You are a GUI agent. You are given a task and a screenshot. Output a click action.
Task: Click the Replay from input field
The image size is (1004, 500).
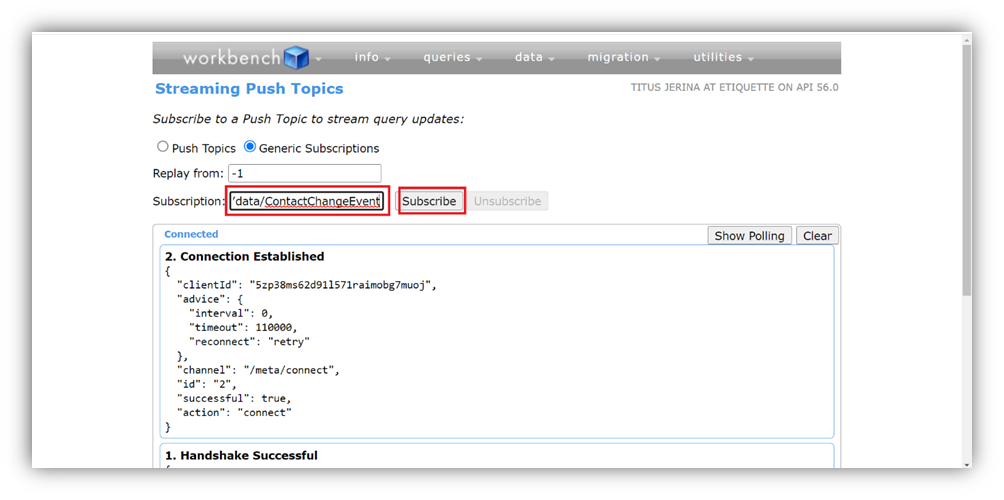(x=305, y=173)
